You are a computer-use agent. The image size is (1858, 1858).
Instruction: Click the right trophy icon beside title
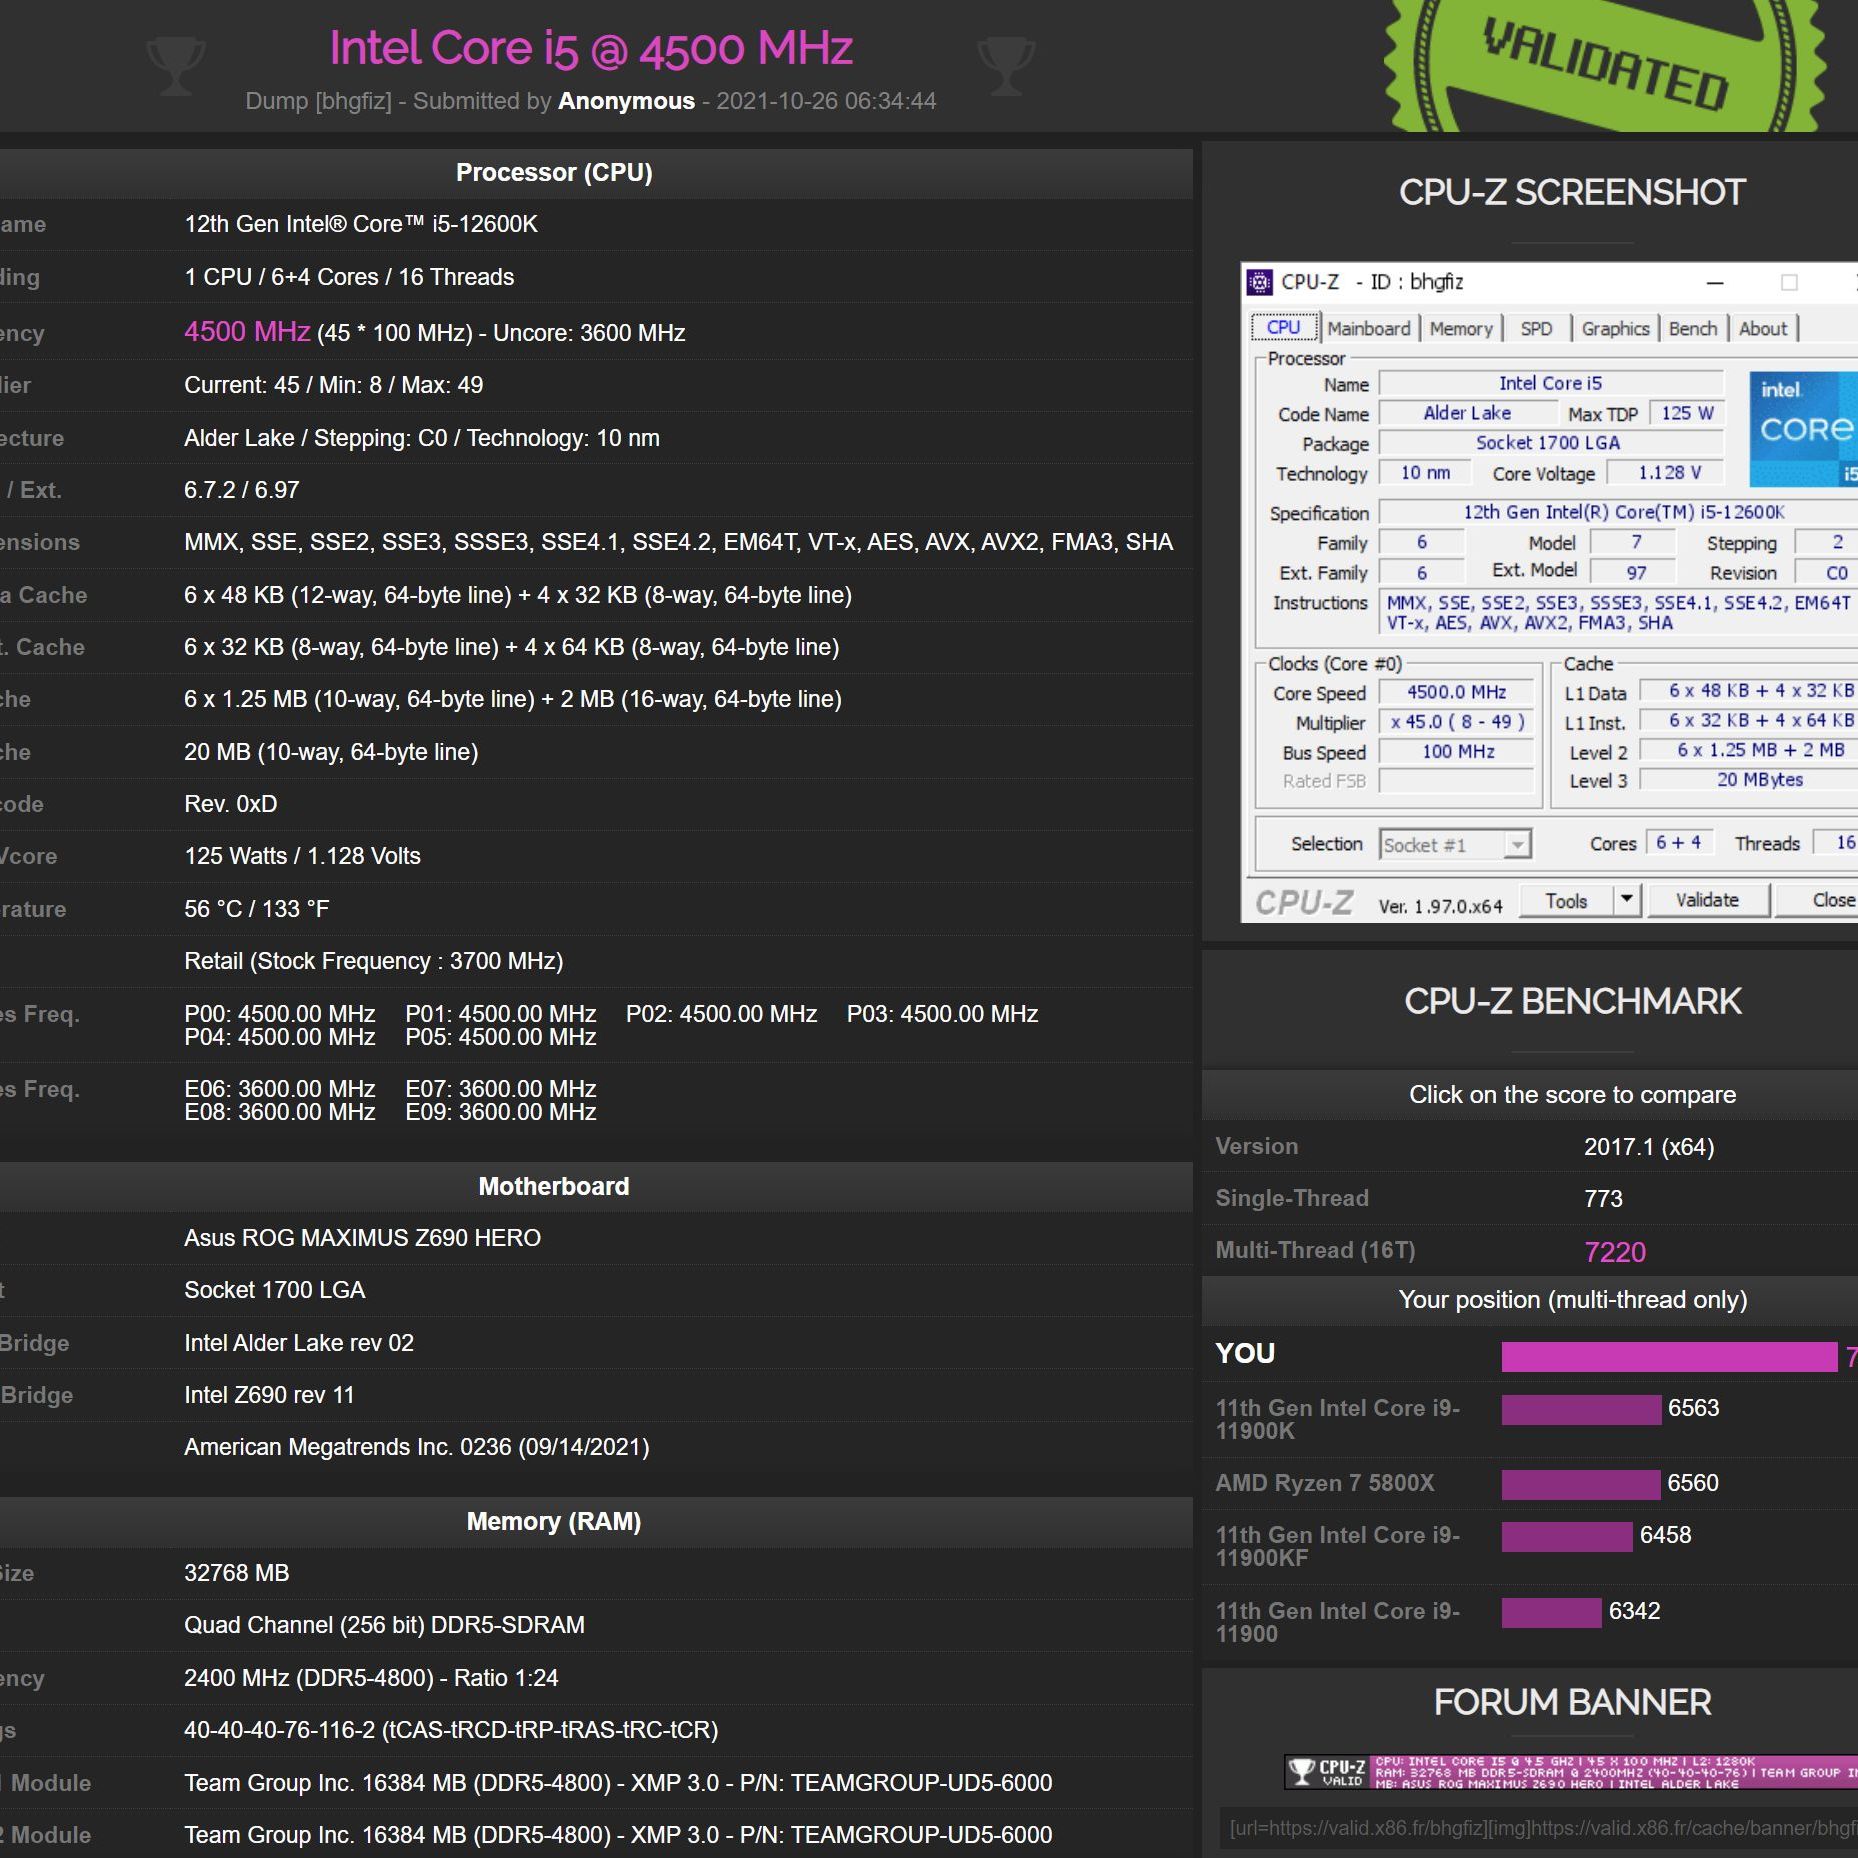point(1005,66)
